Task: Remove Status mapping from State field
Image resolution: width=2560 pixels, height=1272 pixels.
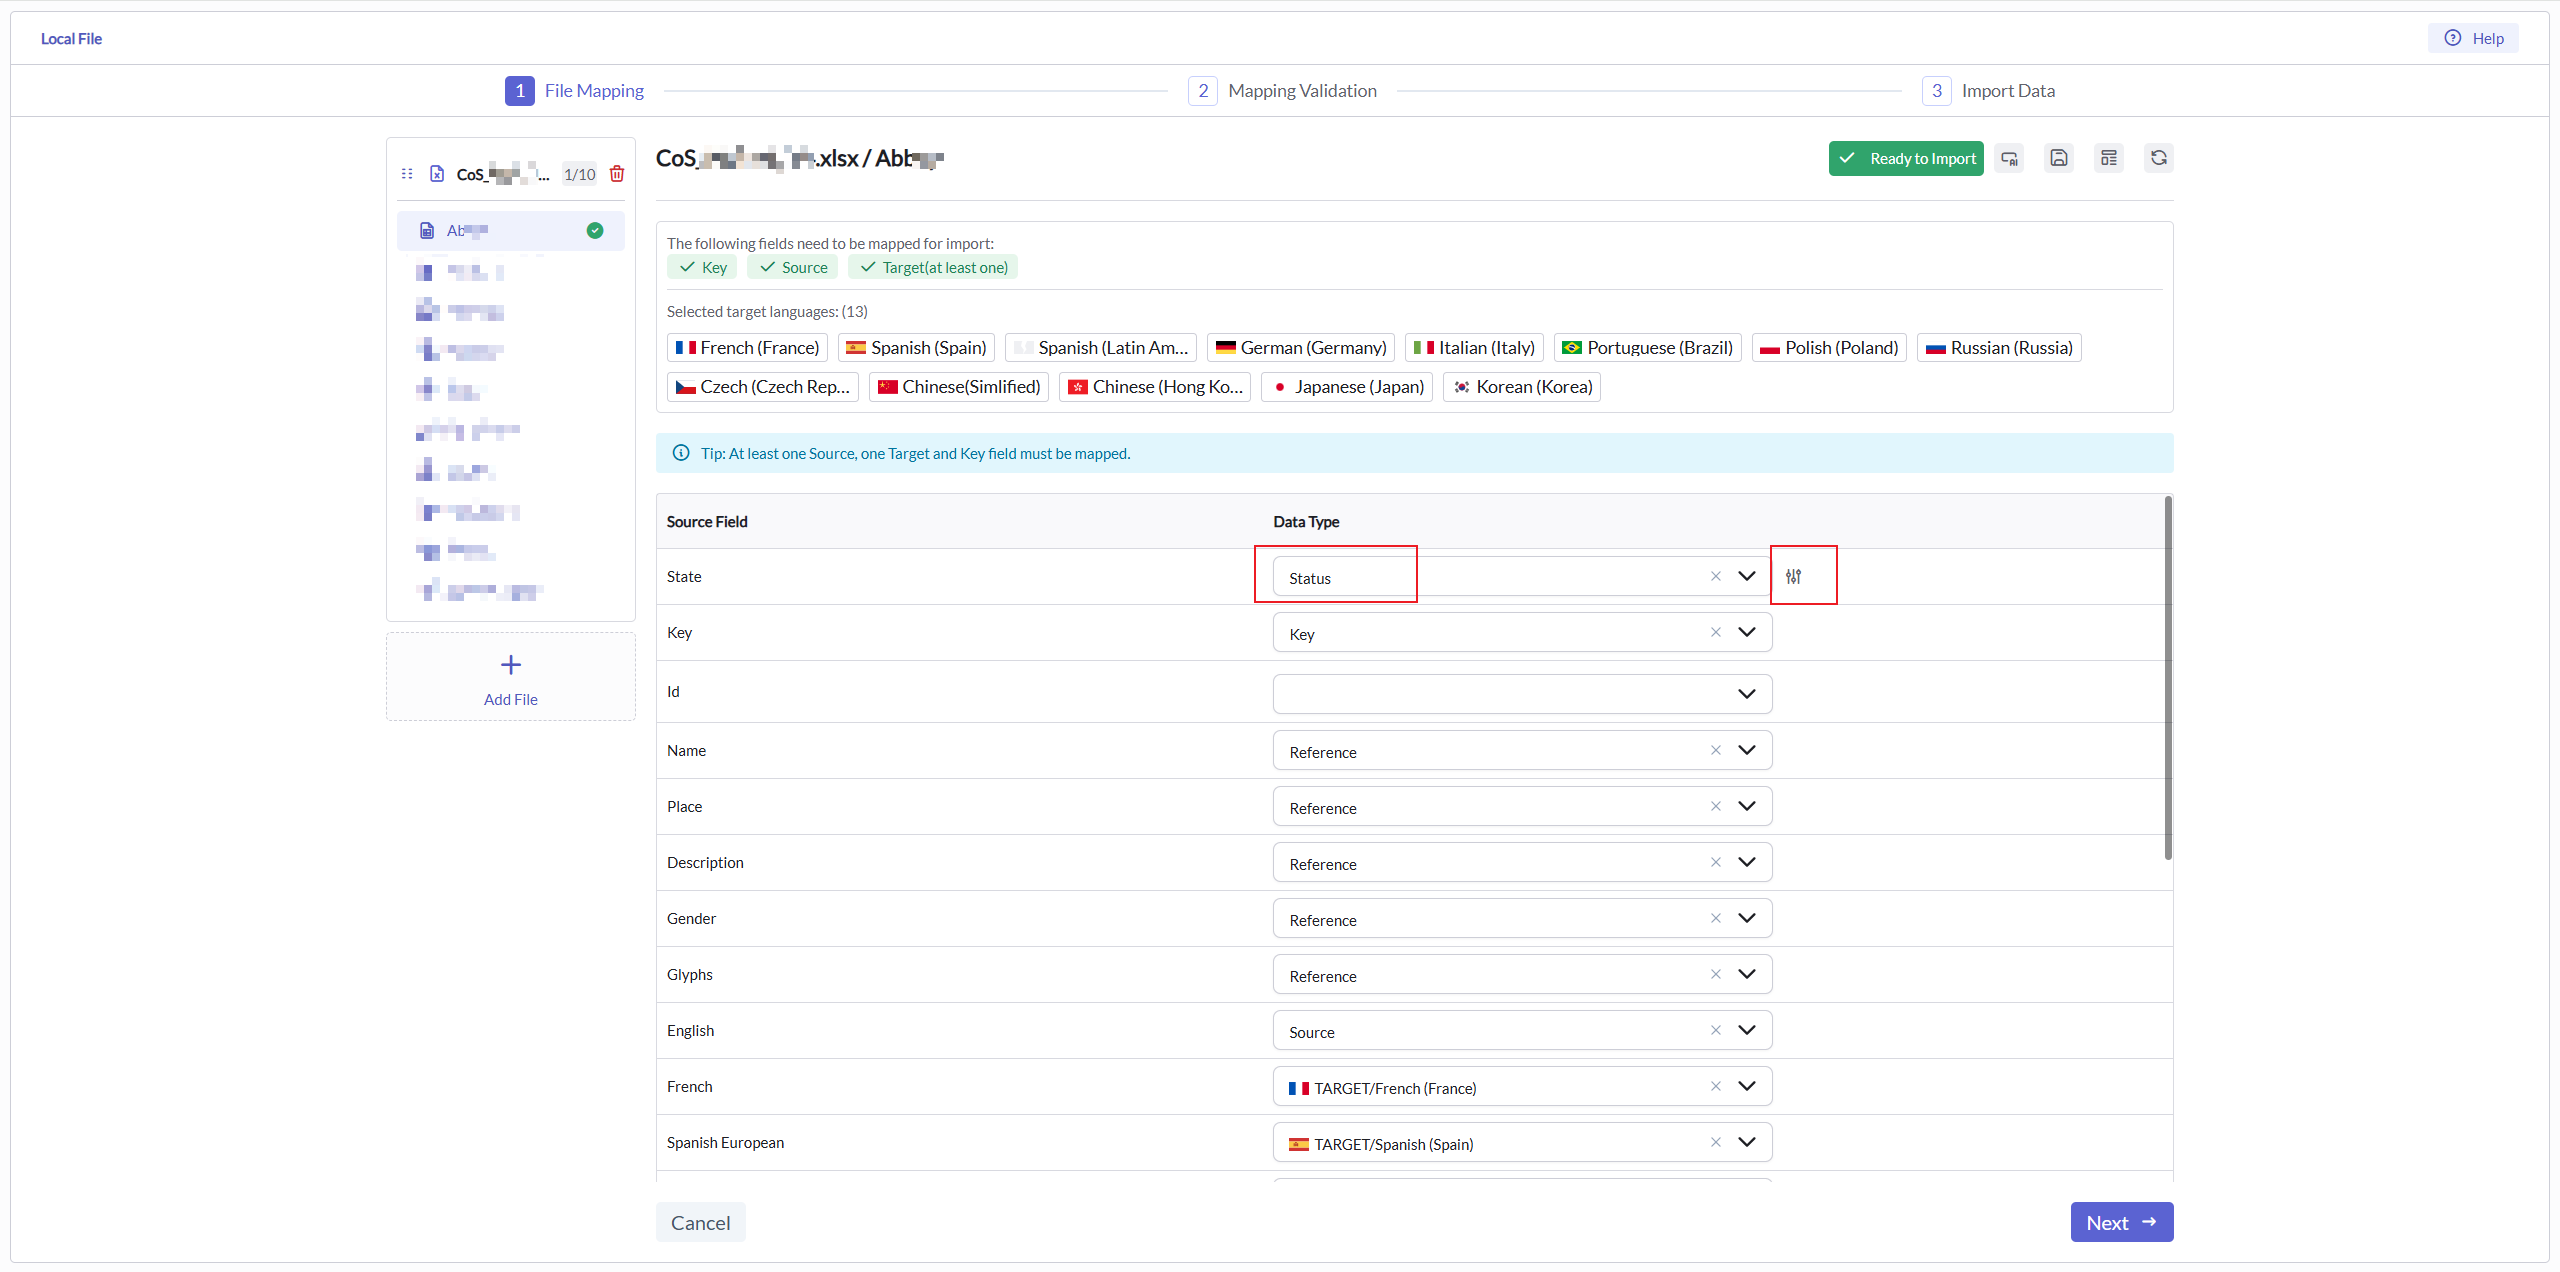Action: click(1716, 576)
